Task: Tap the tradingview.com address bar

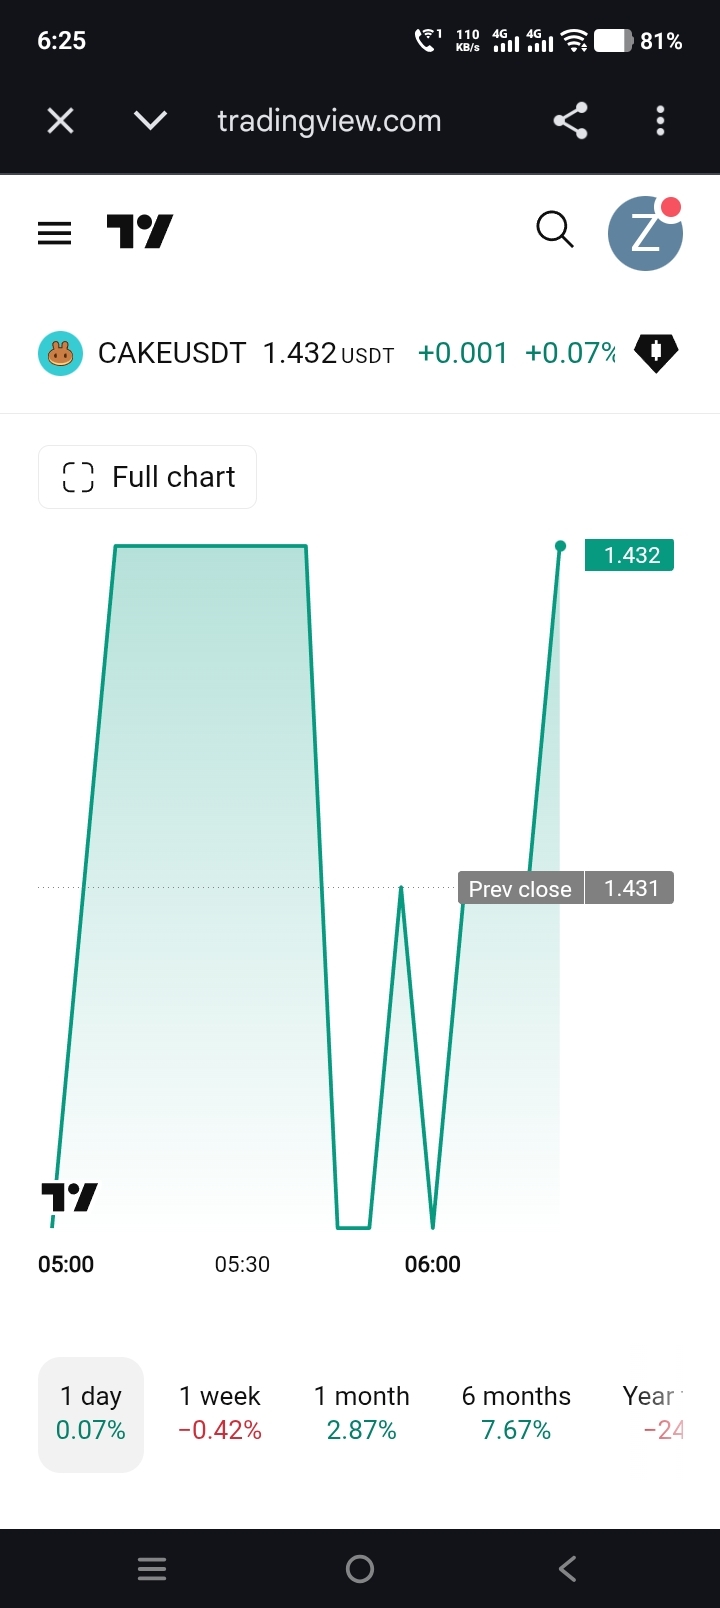Action: click(x=329, y=121)
